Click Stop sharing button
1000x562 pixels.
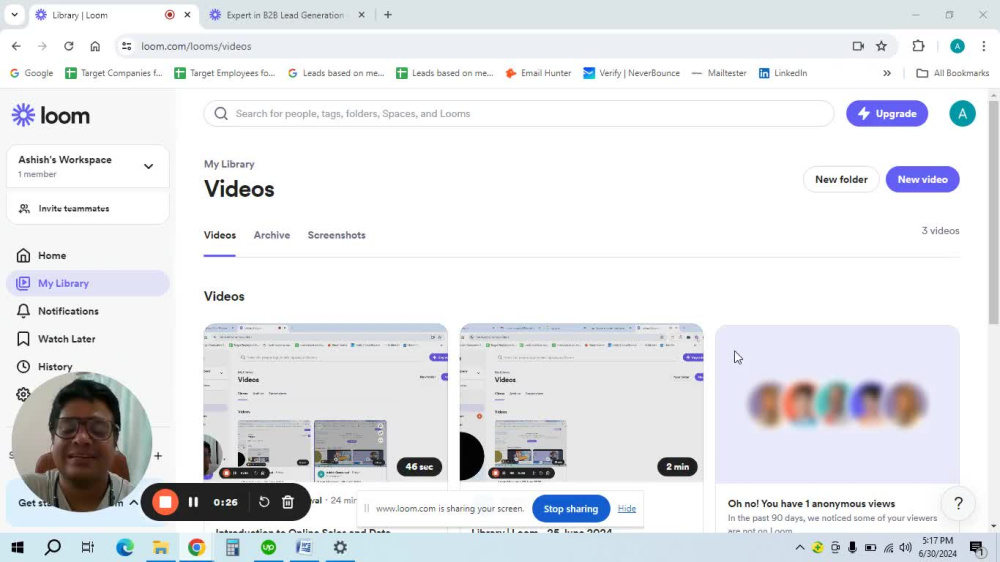[570, 508]
